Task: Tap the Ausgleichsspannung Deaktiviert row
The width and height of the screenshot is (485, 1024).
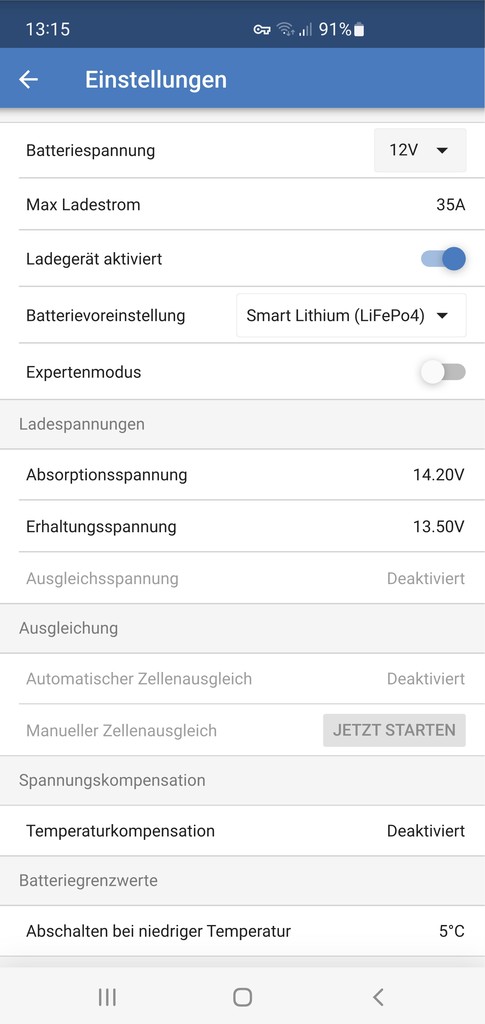Action: pyautogui.click(x=242, y=578)
